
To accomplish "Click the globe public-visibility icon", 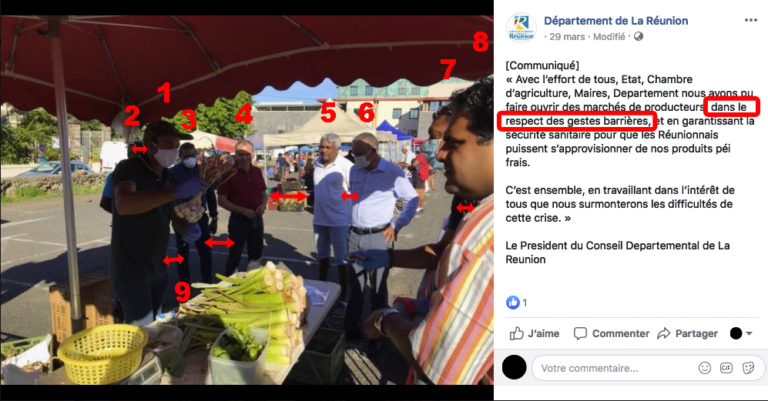I will pyautogui.click(x=638, y=37).
